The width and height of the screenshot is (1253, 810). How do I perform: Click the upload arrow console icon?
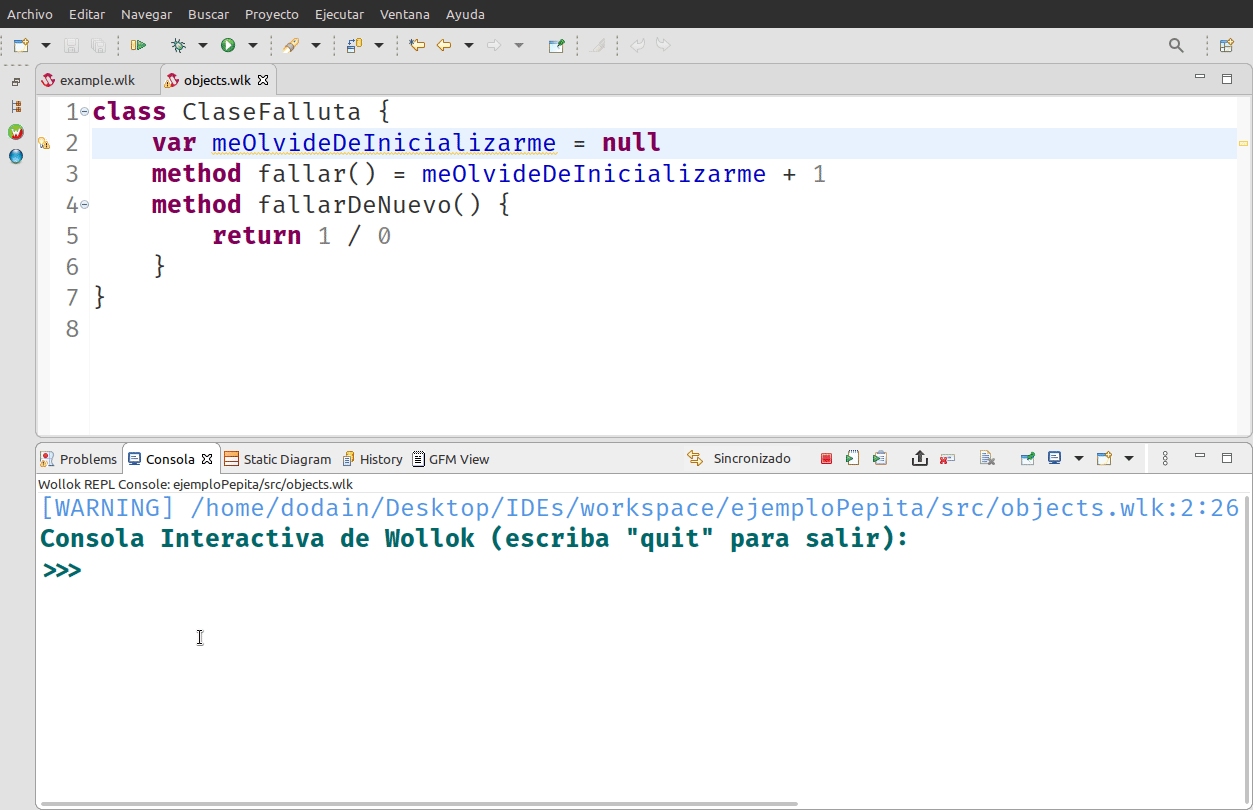(x=920, y=459)
